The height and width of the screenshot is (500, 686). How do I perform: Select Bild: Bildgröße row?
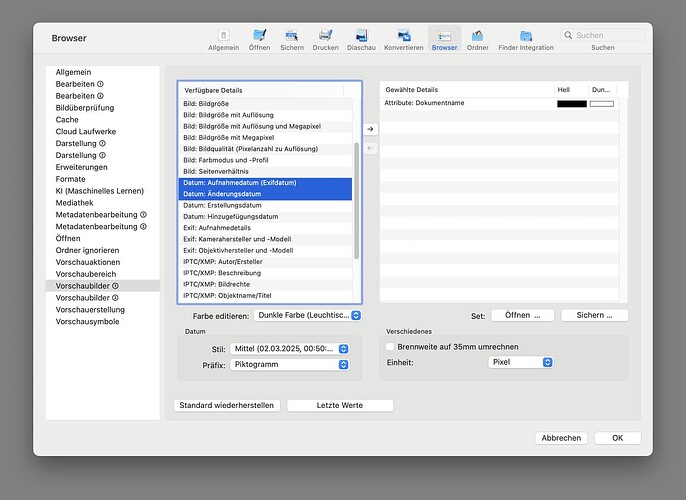click(x=265, y=104)
